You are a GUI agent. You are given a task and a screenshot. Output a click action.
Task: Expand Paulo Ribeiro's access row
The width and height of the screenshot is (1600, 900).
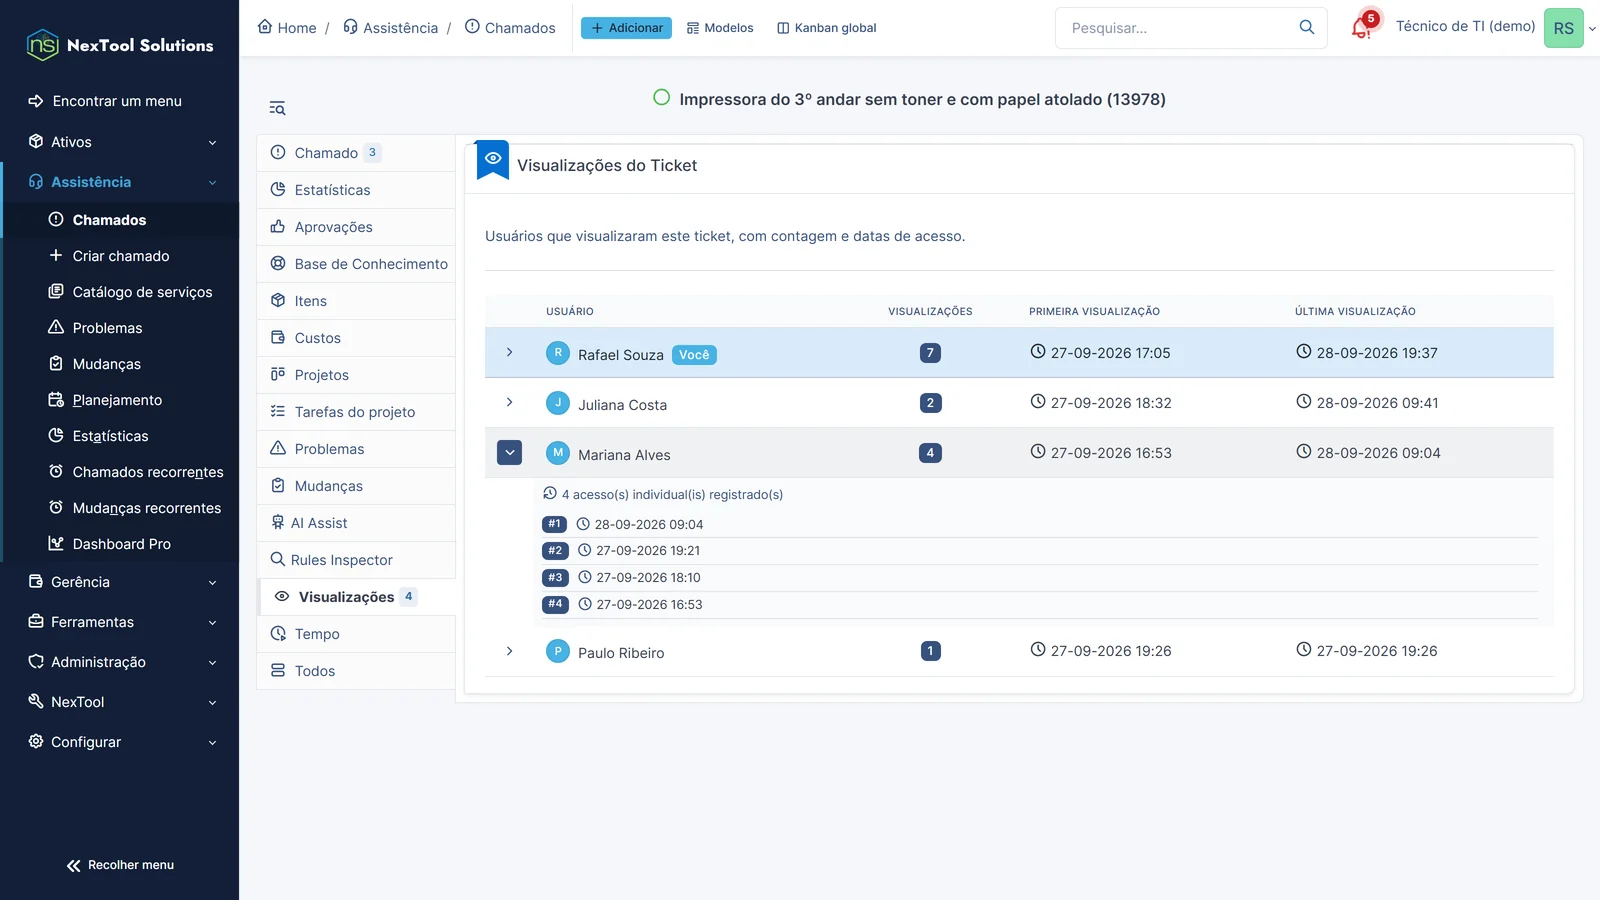click(x=509, y=651)
